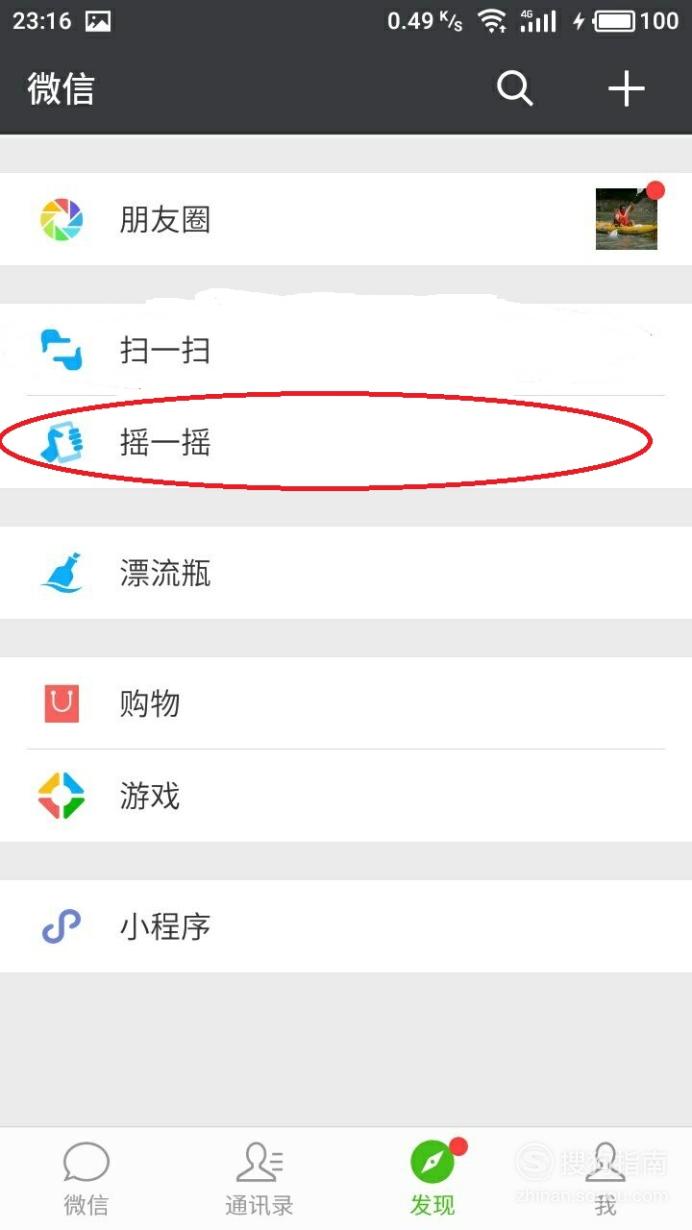Tap the Shake hand-holding-phone icon
The width and height of the screenshot is (692, 1230).
[61, 442]
